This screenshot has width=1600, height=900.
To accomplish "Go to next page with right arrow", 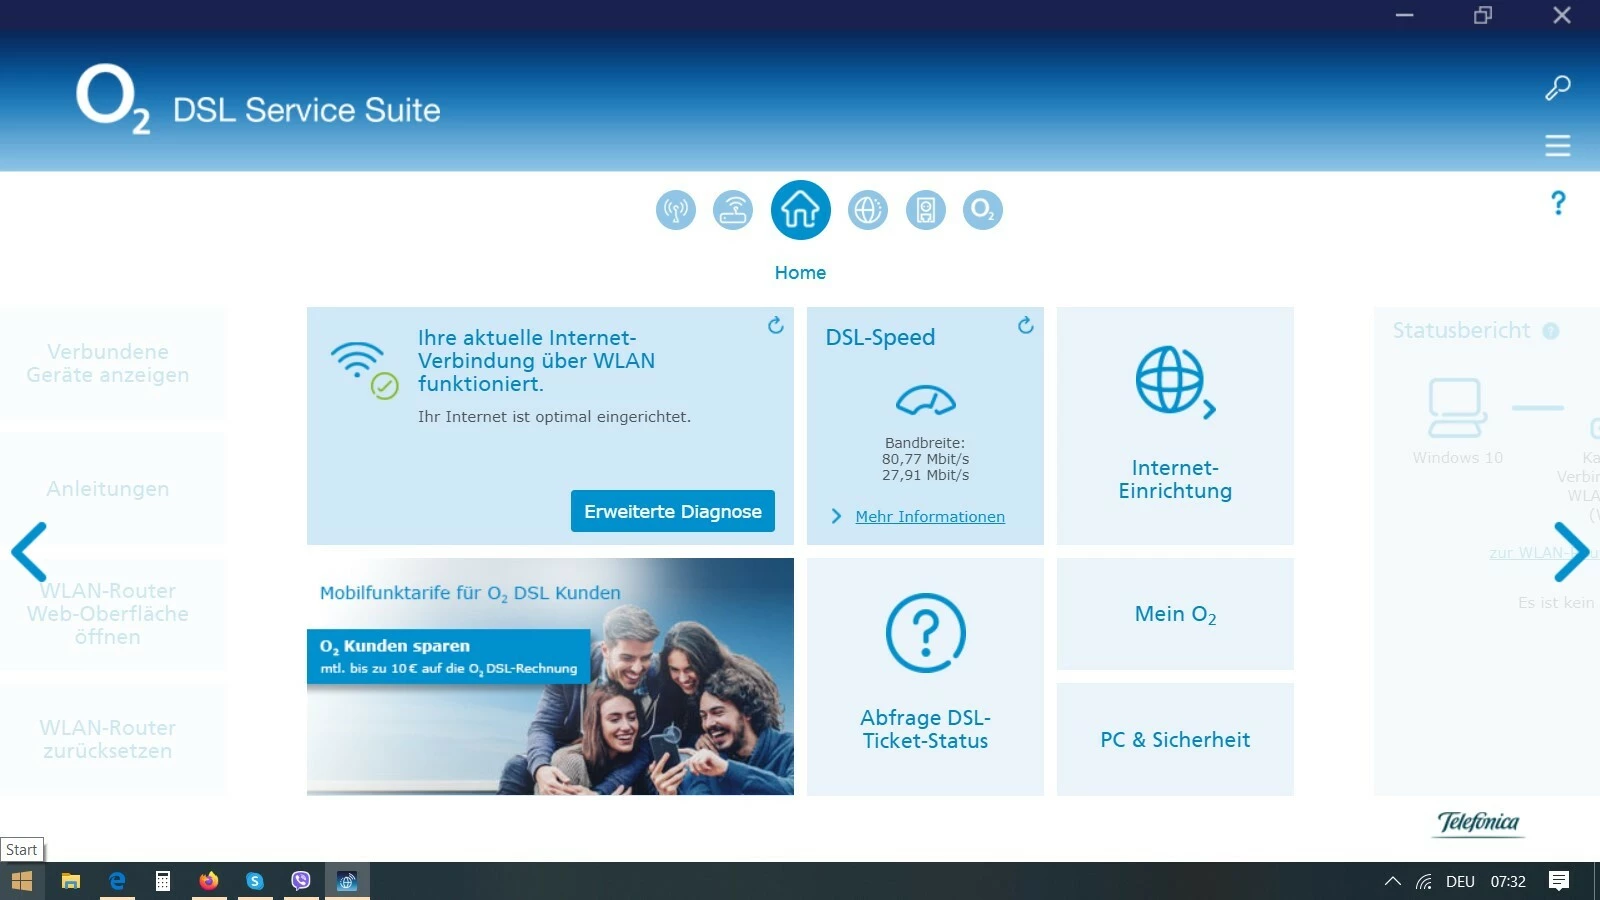I will click(1571, 552).
